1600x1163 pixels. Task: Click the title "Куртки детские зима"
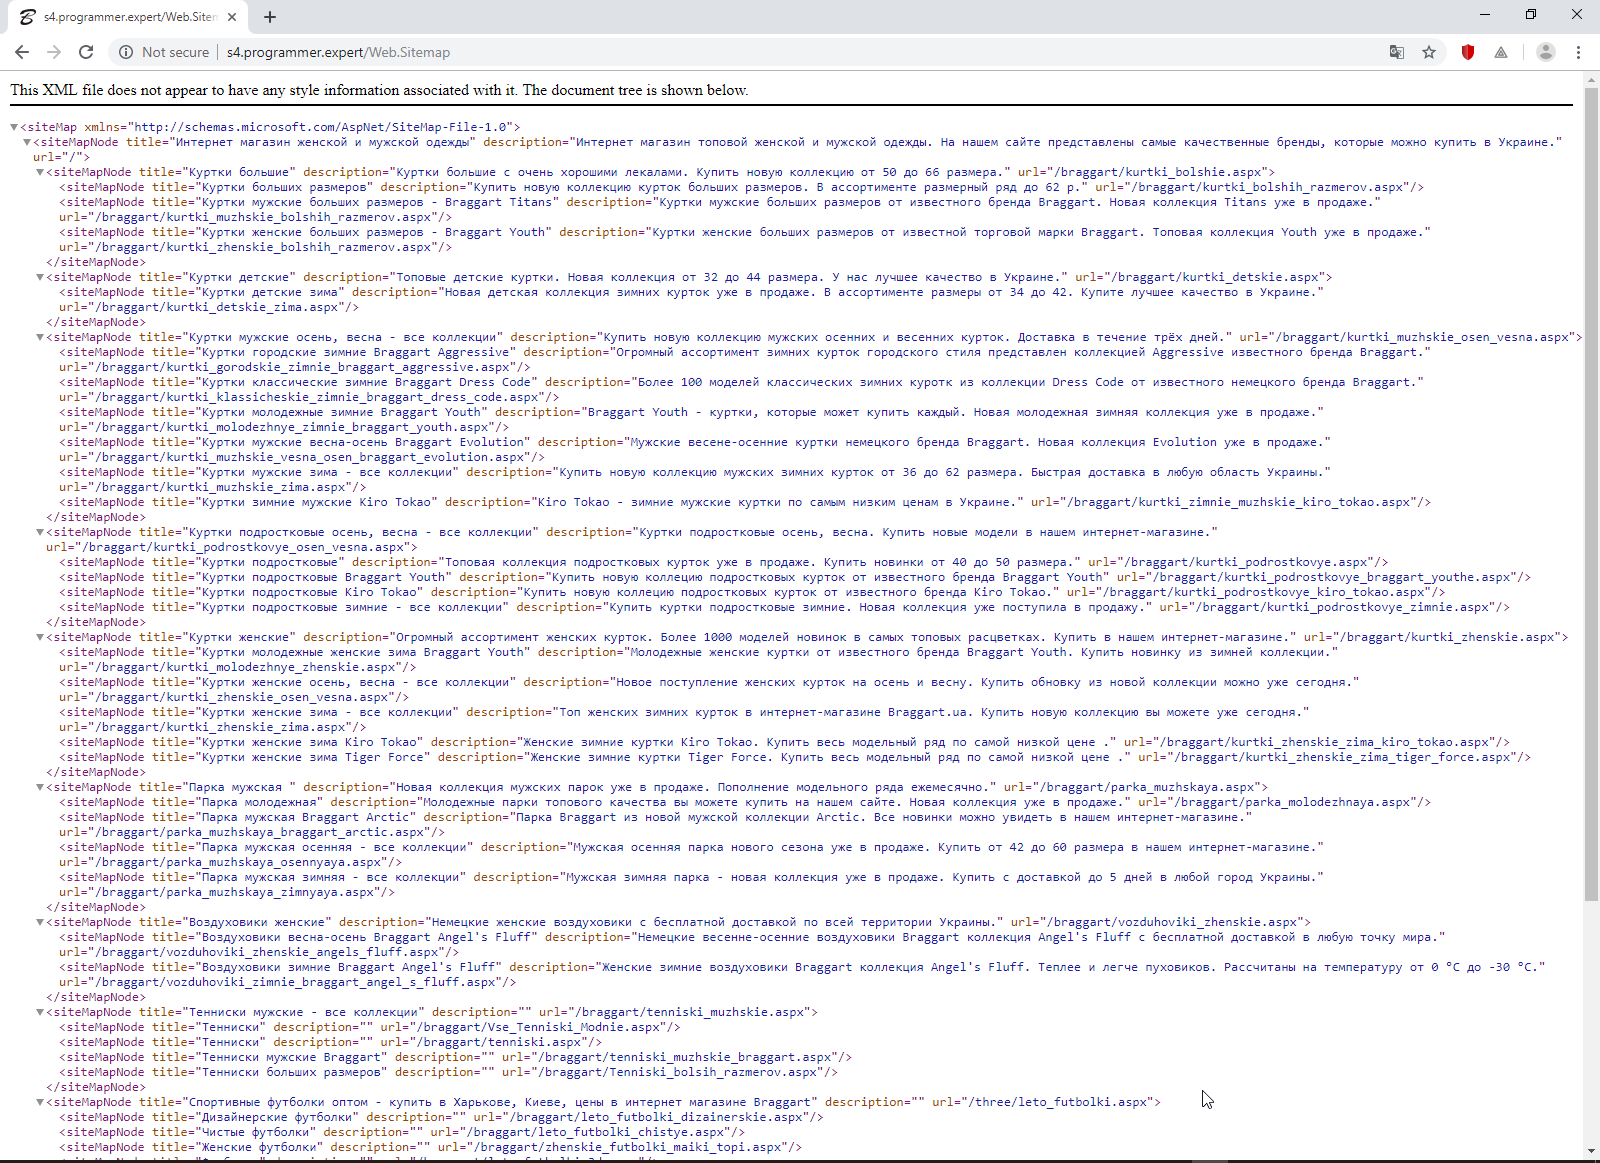pos(269,292)
